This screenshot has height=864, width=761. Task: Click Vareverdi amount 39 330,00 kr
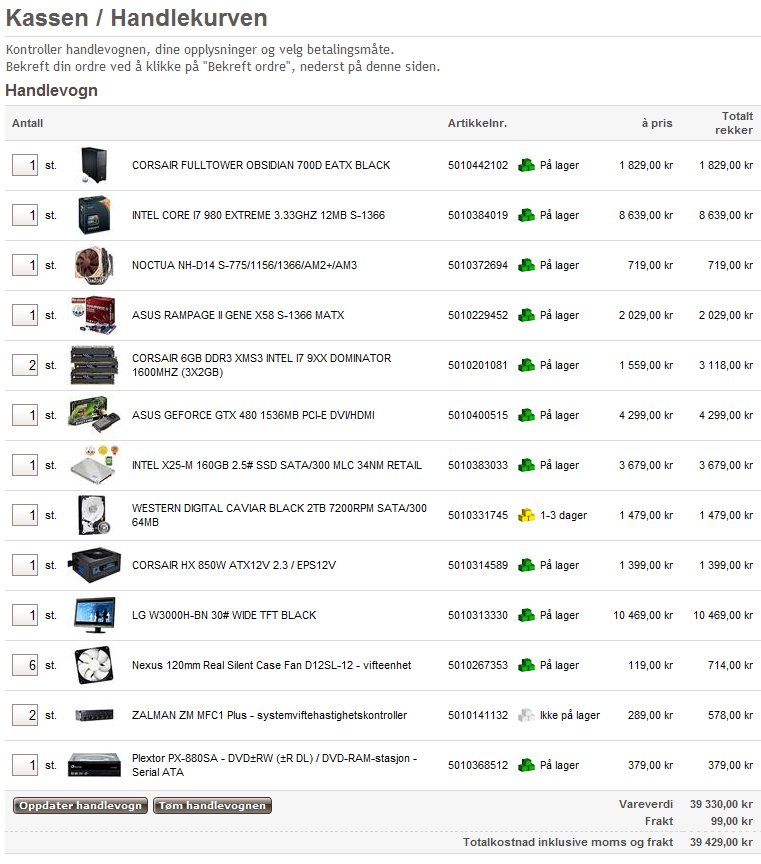pos(721,804)
